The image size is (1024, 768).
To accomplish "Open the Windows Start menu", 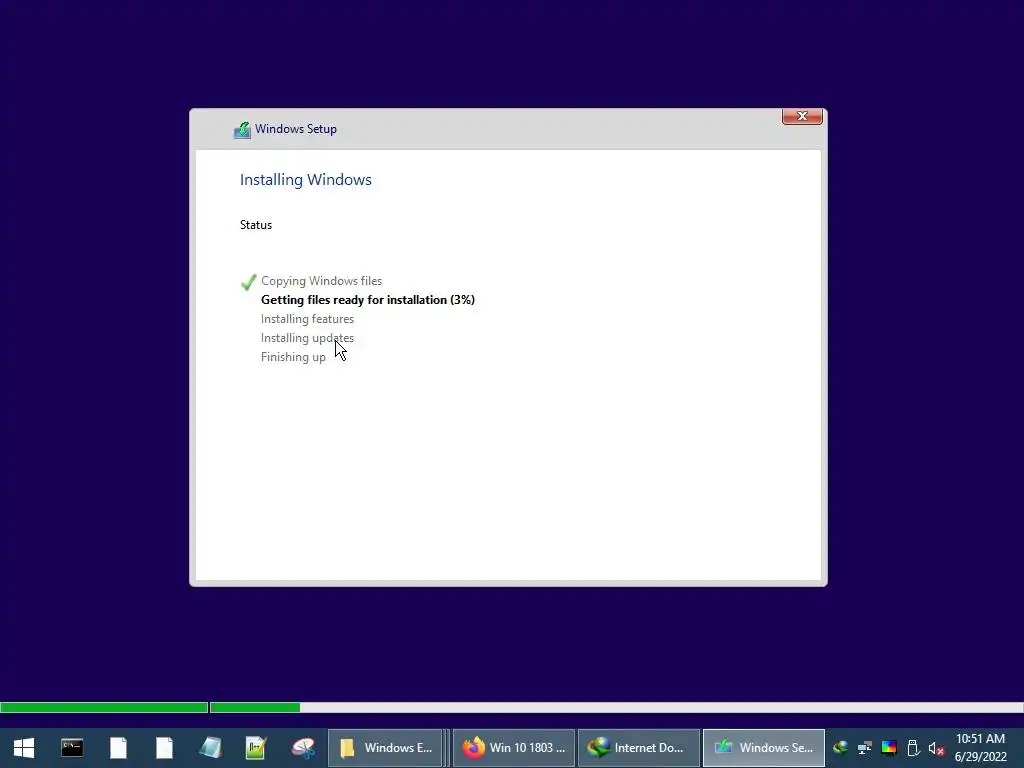I will pos(24,748).
